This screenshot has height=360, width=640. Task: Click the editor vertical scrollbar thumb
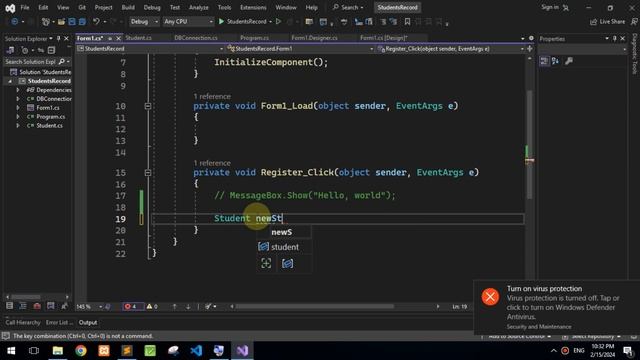click(x=529, y=145)
